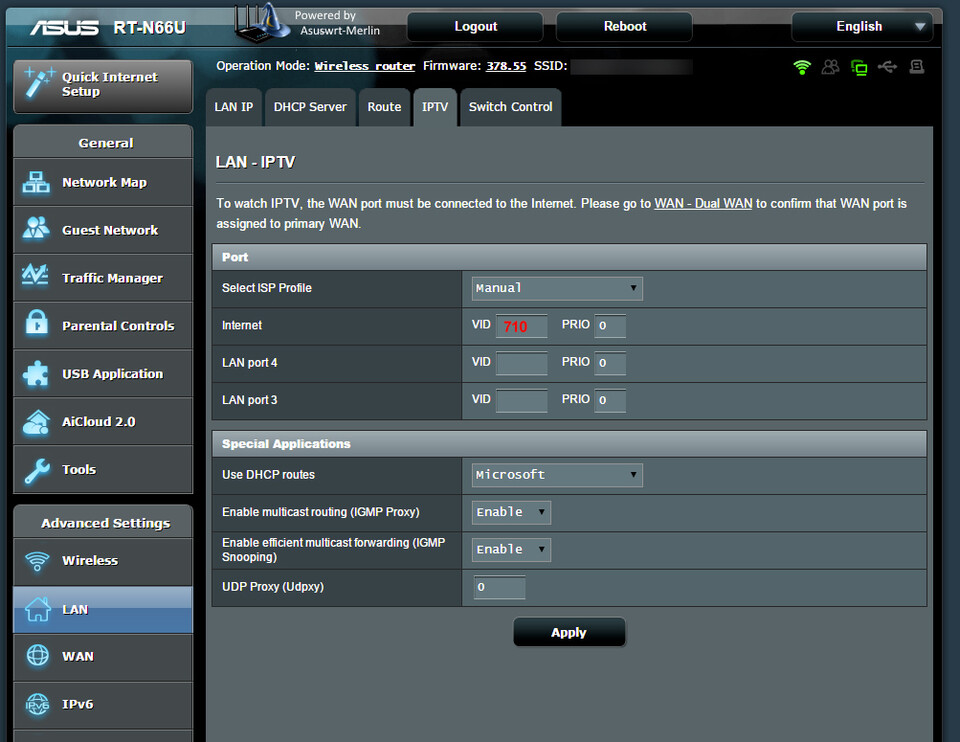Open the Switch Control tab
Viewport: 960px width, 742px height.
pyautogui.click(x=510, y=107)
